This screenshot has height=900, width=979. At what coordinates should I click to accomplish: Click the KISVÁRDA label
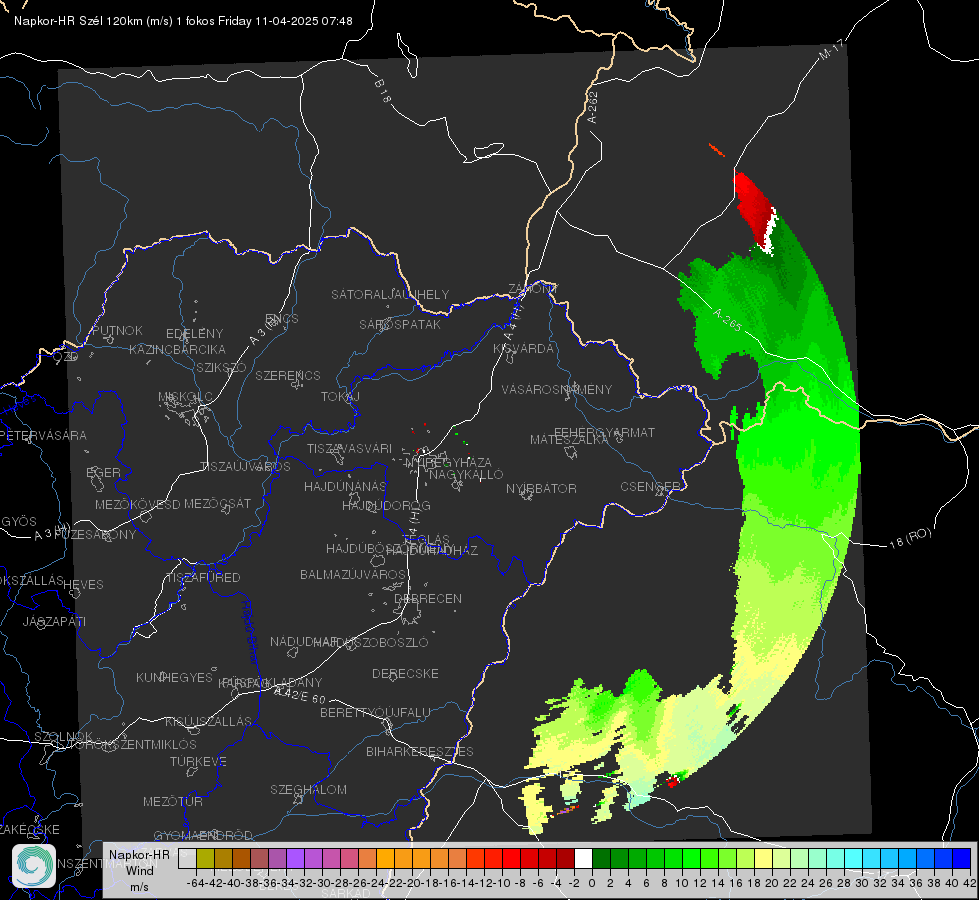tap(524, 349)
